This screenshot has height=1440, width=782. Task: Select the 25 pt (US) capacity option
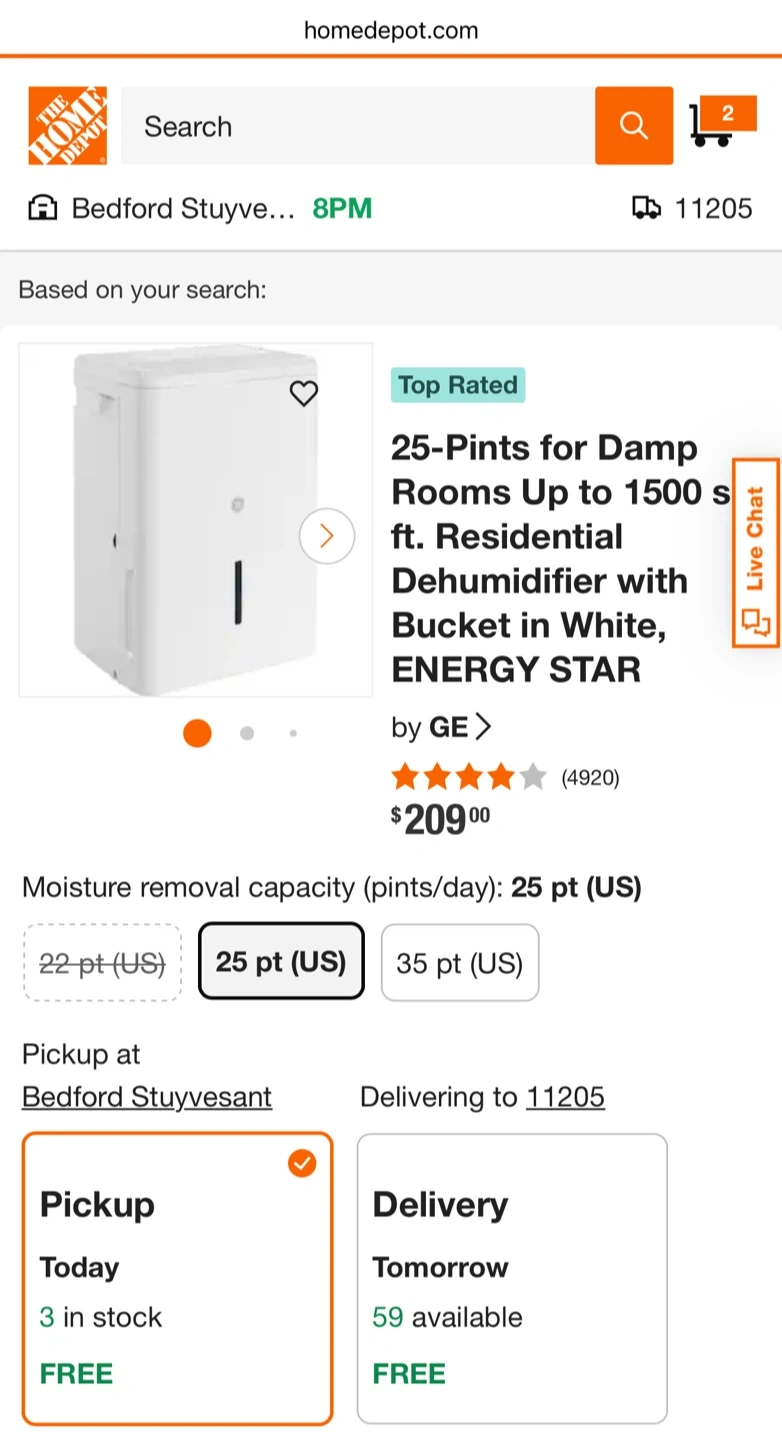[281, 961]
